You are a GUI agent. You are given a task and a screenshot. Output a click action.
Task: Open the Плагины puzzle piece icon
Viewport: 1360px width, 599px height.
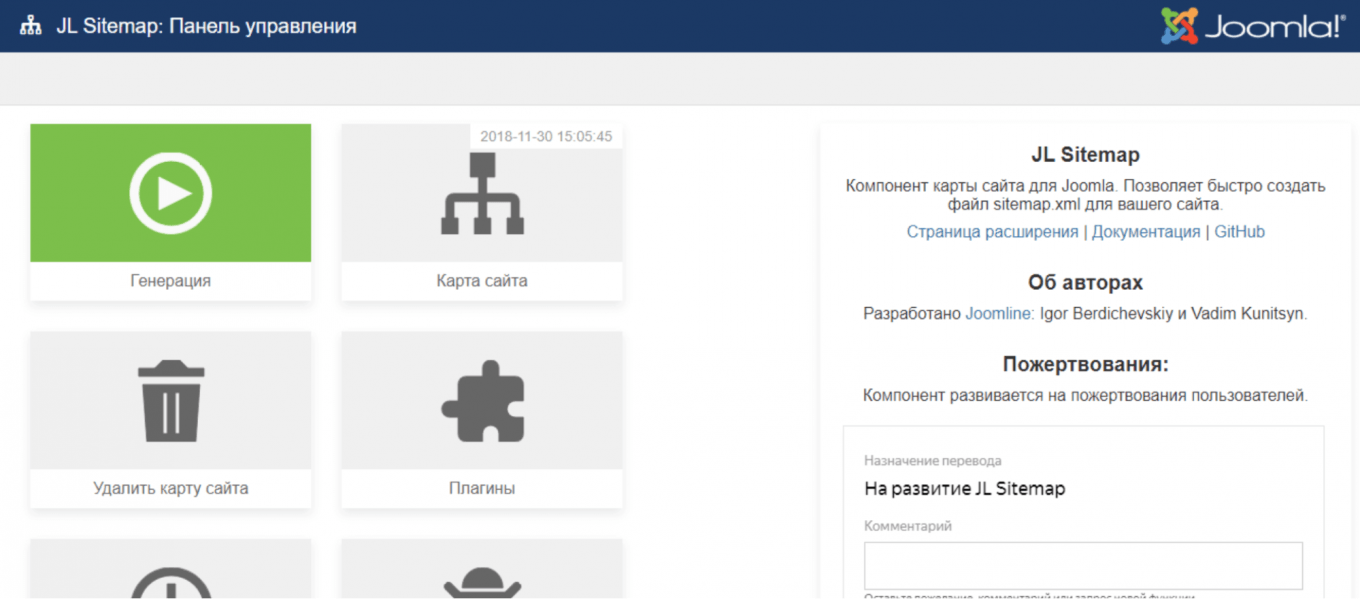(x=482, y=401)
